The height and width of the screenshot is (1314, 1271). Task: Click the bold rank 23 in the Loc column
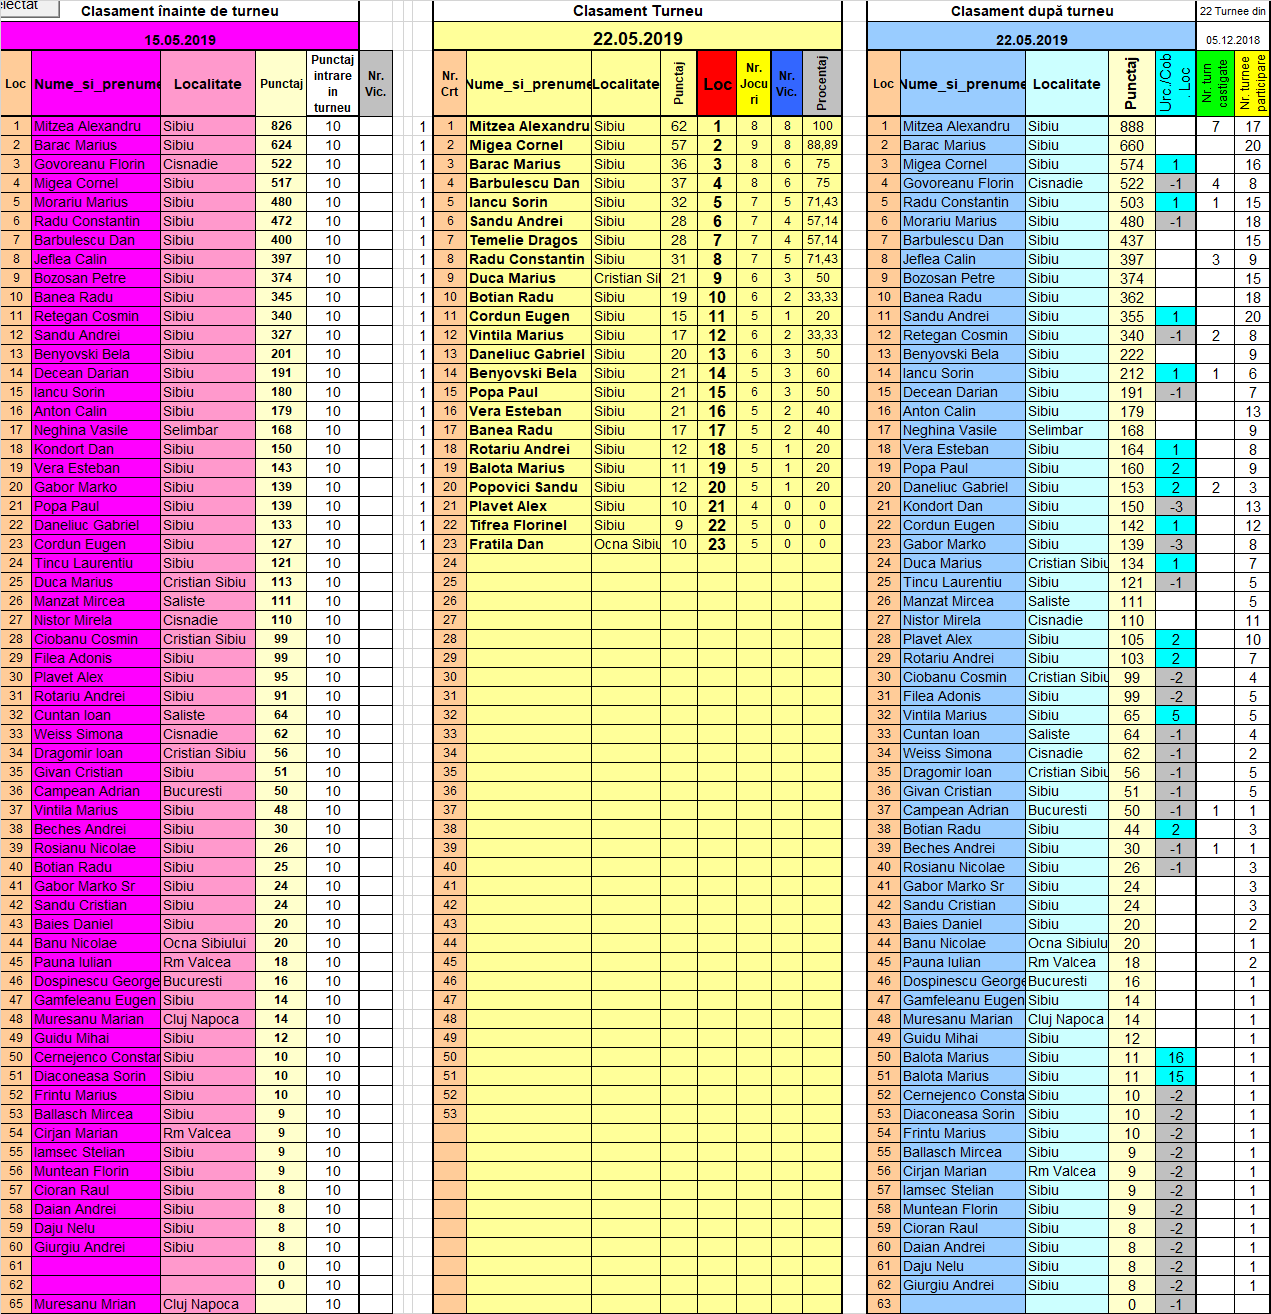(x=717, y=544)
